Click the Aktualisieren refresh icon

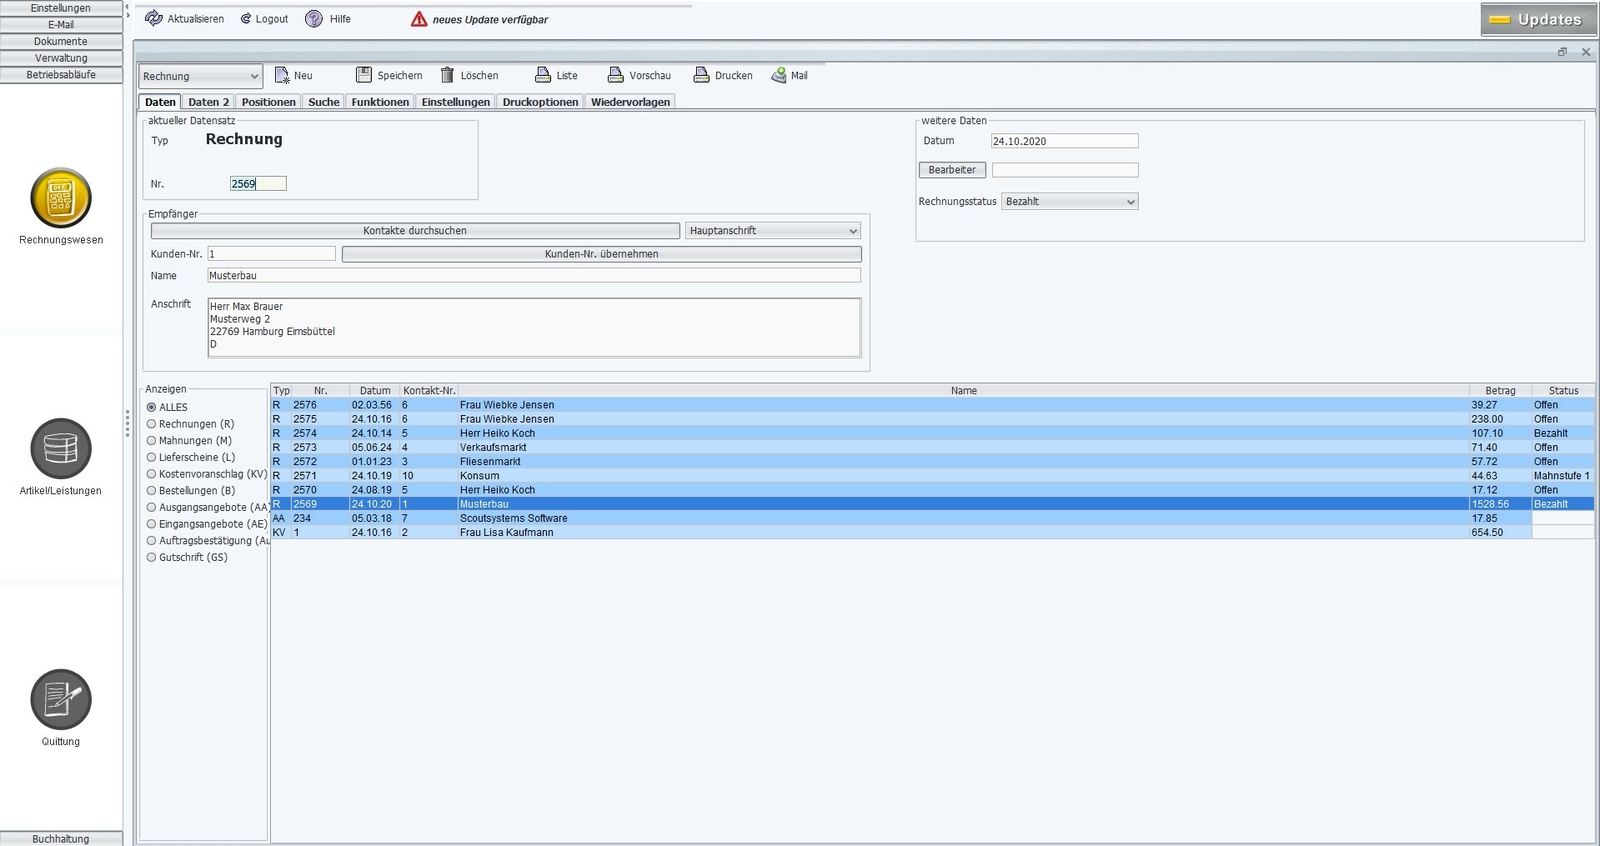pyautogui.click(x=154, y=19)
